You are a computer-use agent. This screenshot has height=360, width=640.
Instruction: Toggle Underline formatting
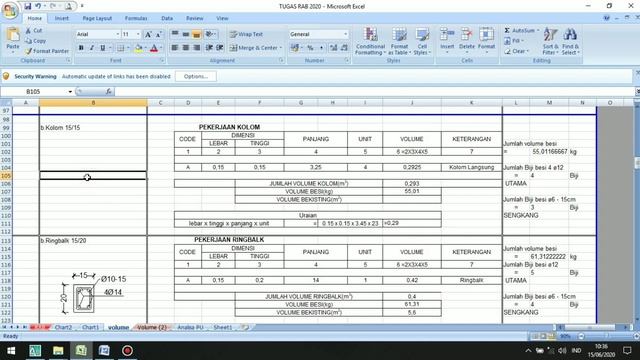click(x=102, y=48)
